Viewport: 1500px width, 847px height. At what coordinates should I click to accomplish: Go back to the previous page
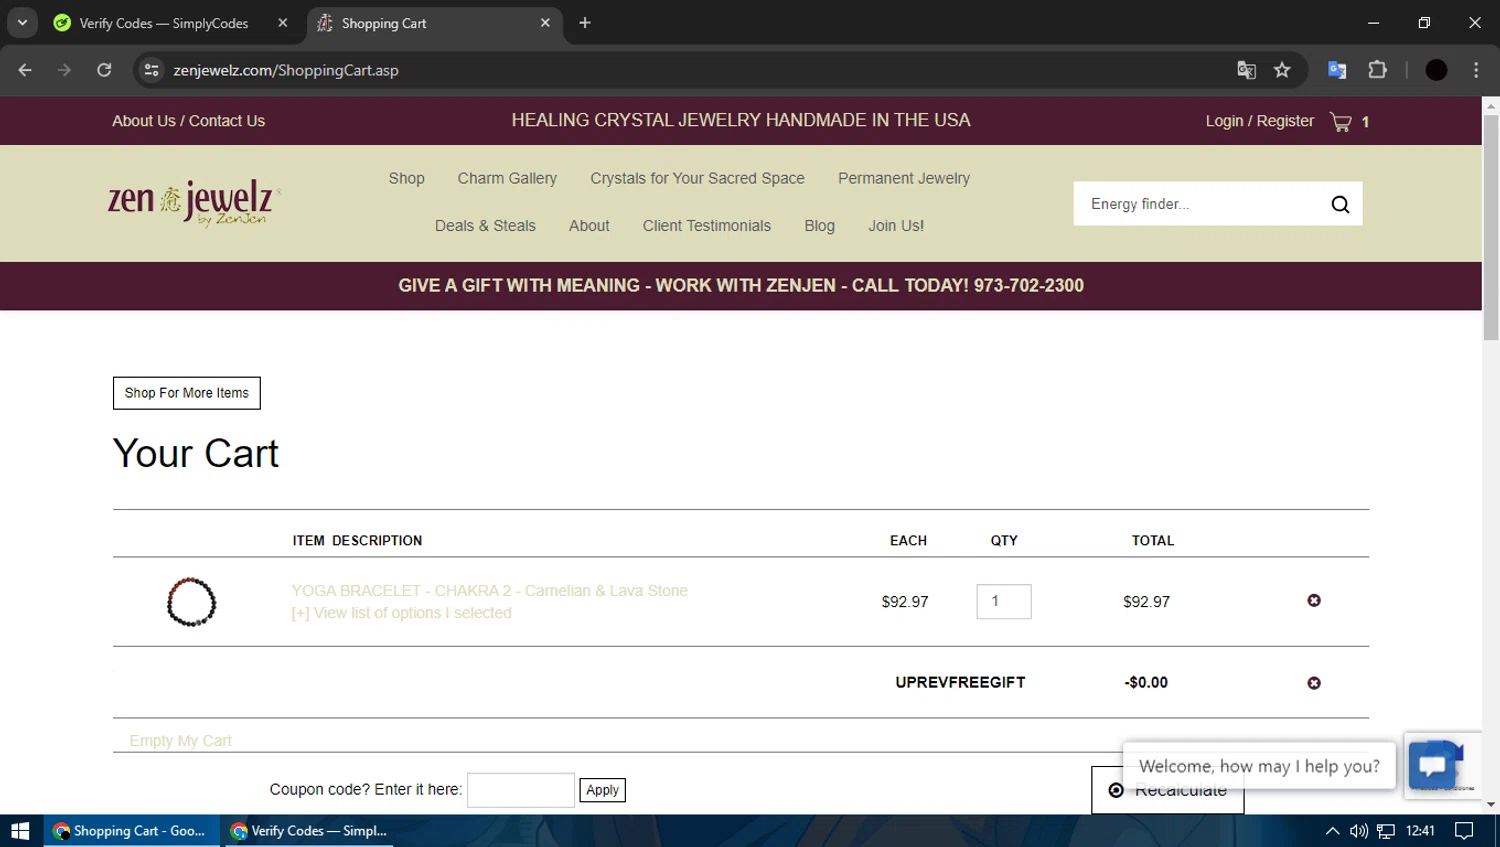click(x=25, y=70)
